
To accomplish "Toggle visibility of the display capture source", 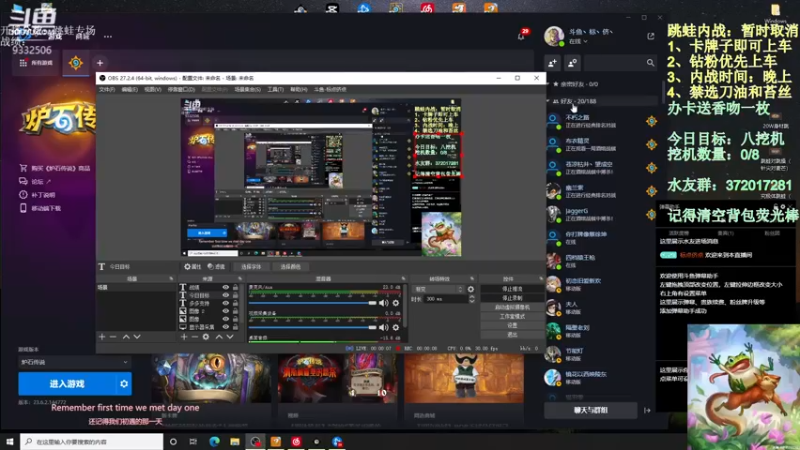I will [x=226, y=327].
